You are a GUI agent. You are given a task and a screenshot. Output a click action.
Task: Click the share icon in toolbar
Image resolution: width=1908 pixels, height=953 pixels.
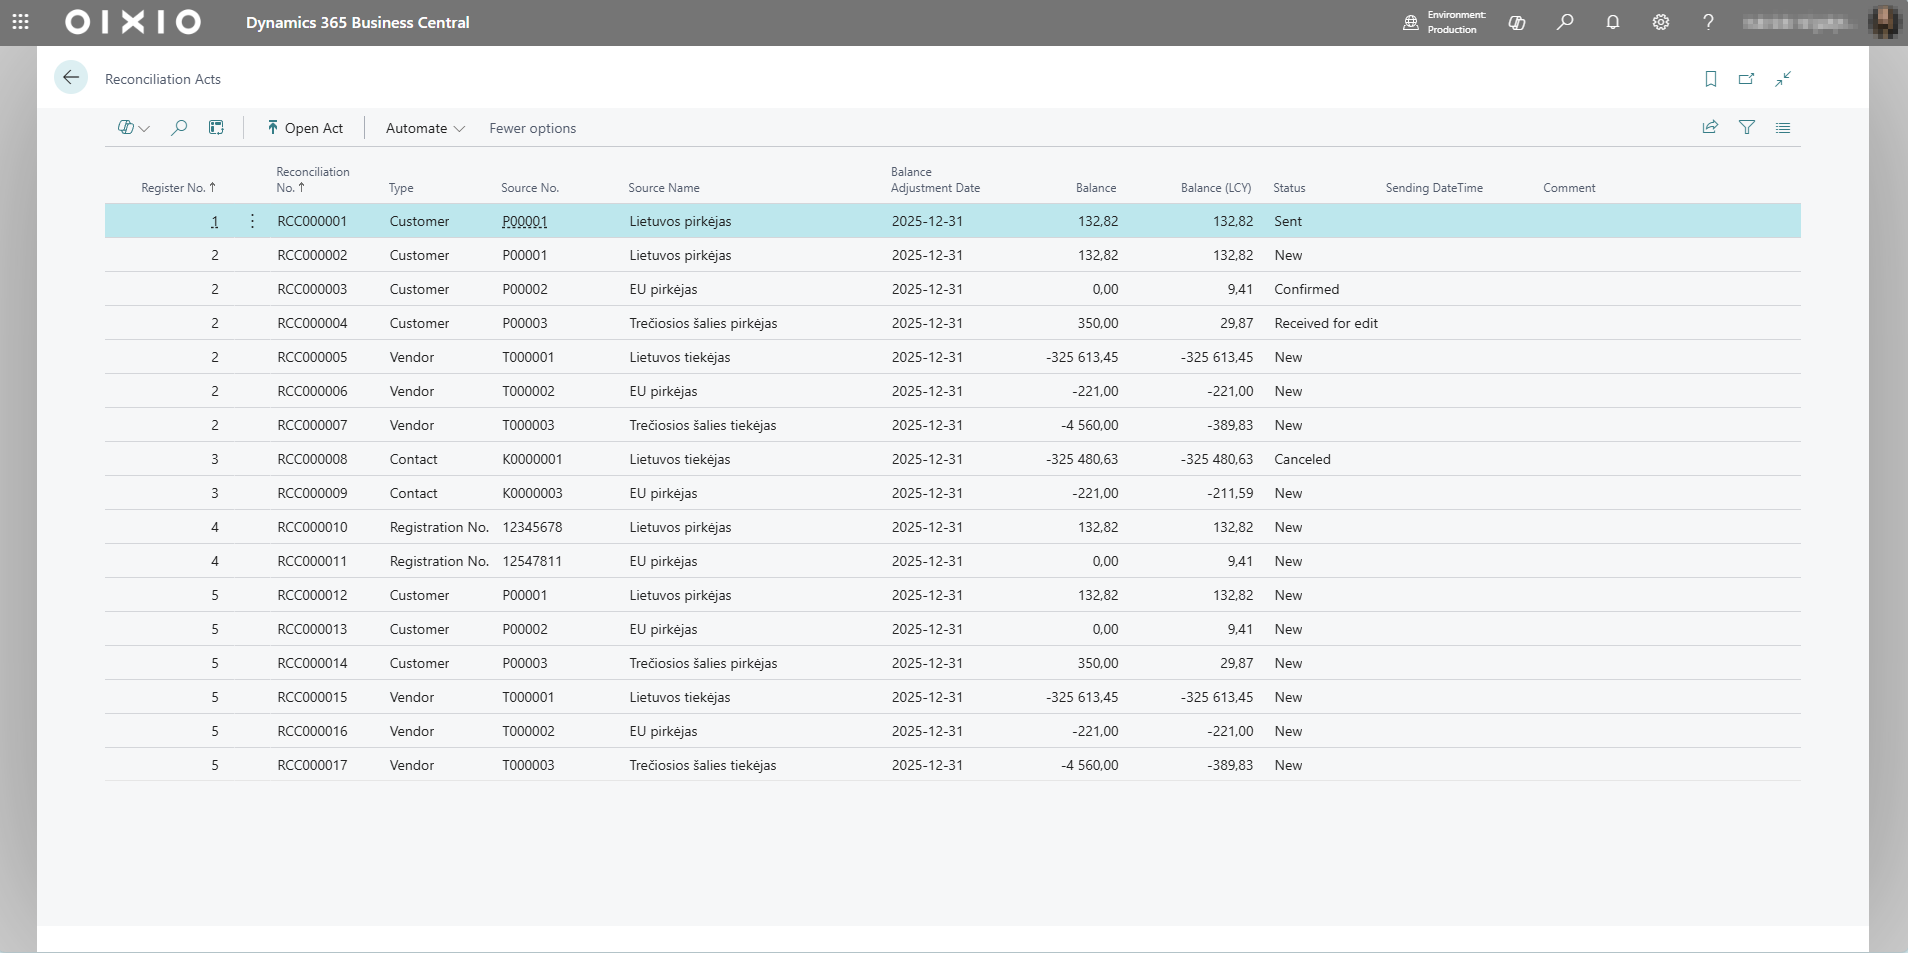(x=1710, y=128)
